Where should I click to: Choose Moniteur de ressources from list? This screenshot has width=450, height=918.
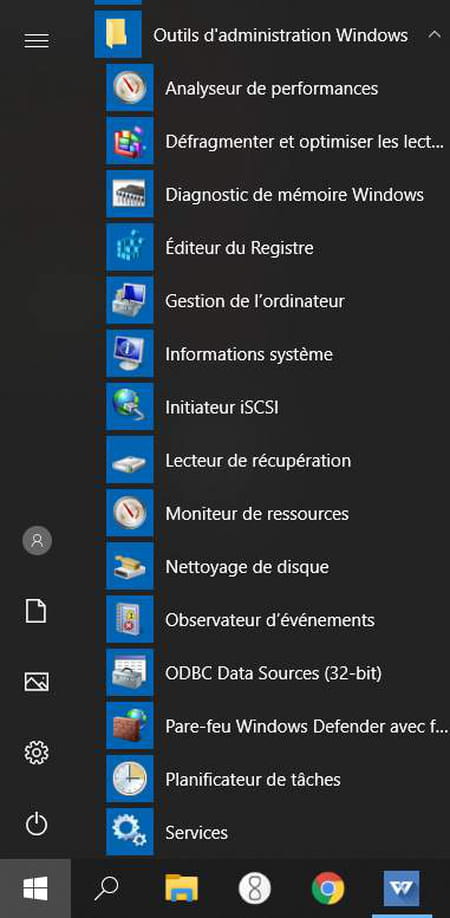[x=275, y=513]
